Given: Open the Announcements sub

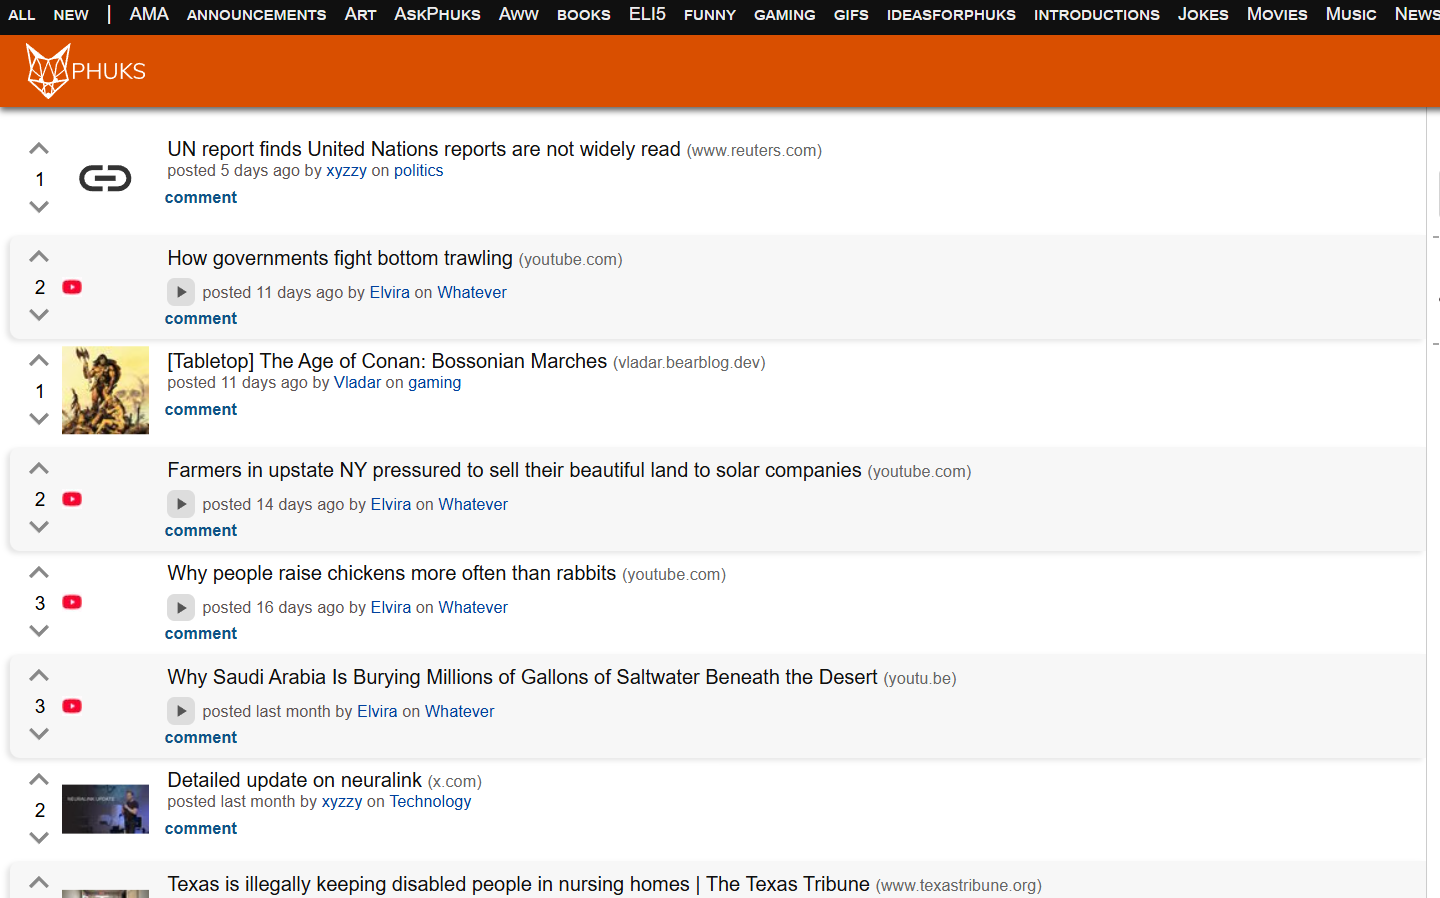Looking at the screenshot, I should click(x=256, y=14).
